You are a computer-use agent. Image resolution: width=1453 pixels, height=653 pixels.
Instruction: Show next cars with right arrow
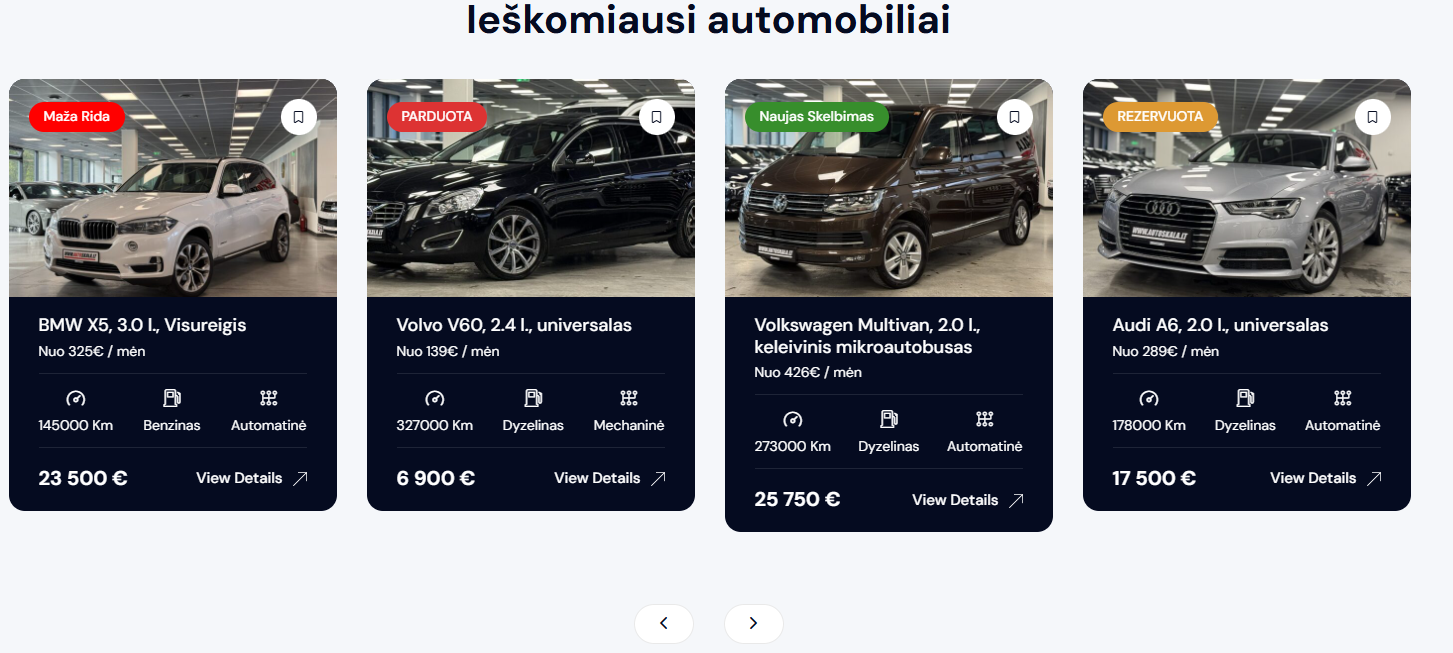pyautogui.click(x=754, y=624)
